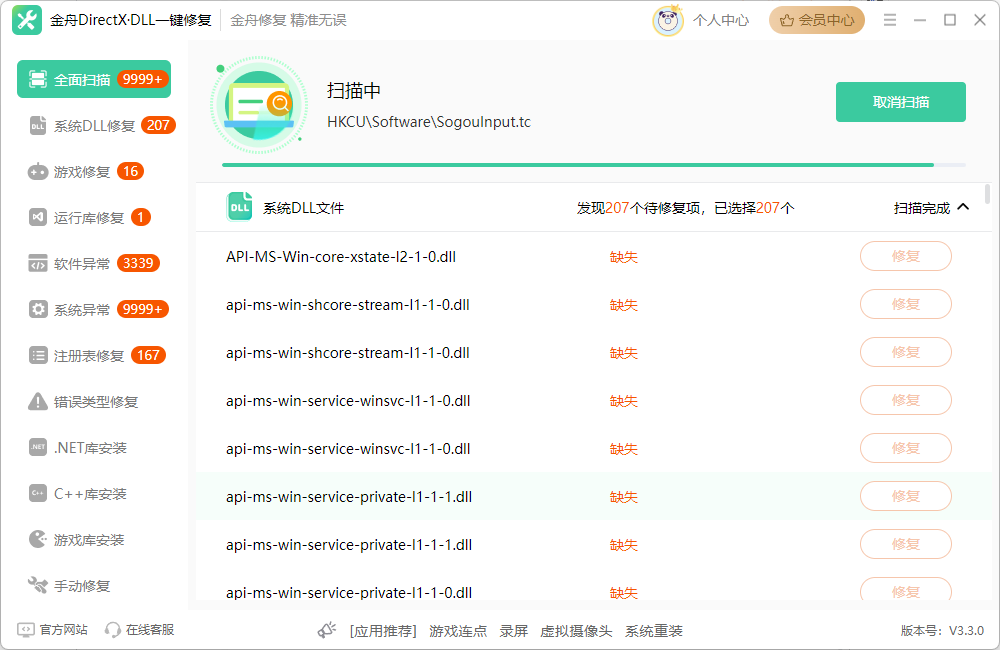This screenshot has width=1000, height=650.
Task: Open 官方网站 link
Action: (63, 630)
